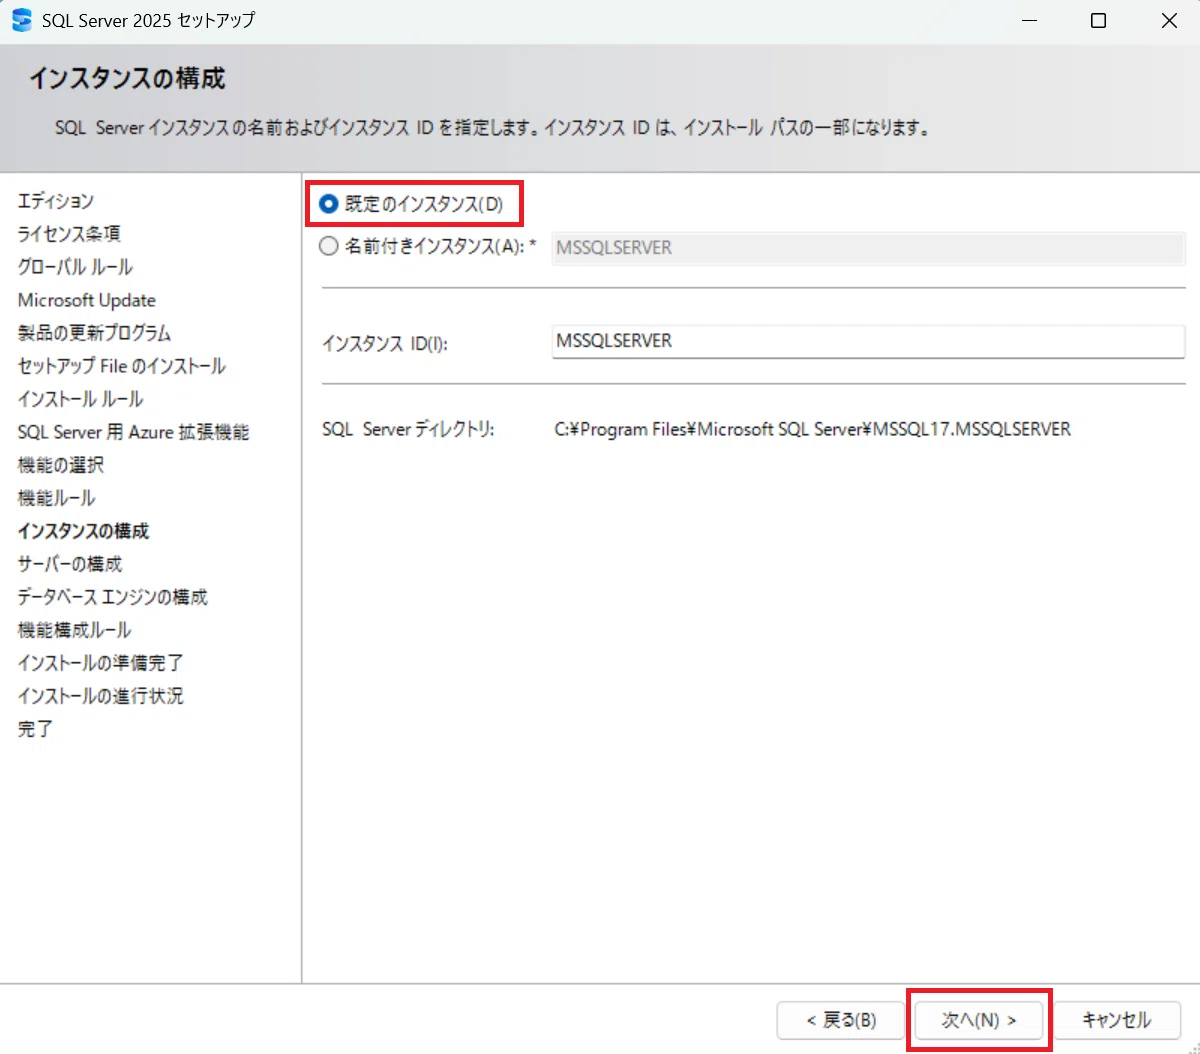Image resolution: width=1200 pixels, height=1054 pixels.
Task: Select the 既定のインスタンス radio button
Action: (x=328, y=204)
